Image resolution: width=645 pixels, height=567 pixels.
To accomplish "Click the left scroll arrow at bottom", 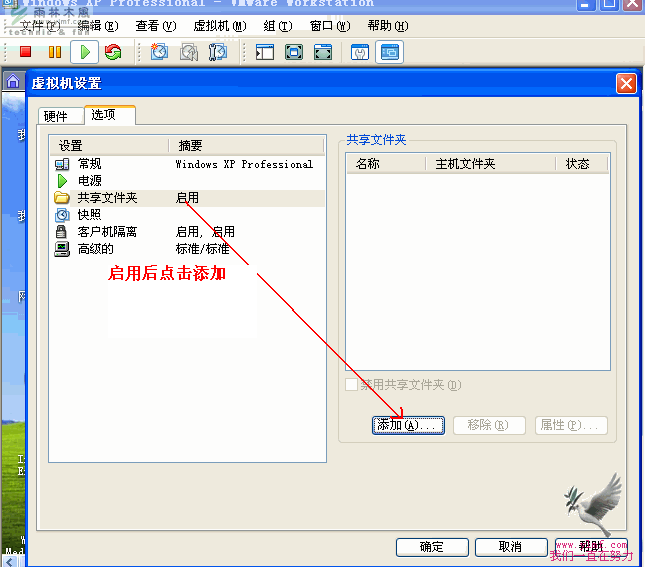I will coord(9,561).
